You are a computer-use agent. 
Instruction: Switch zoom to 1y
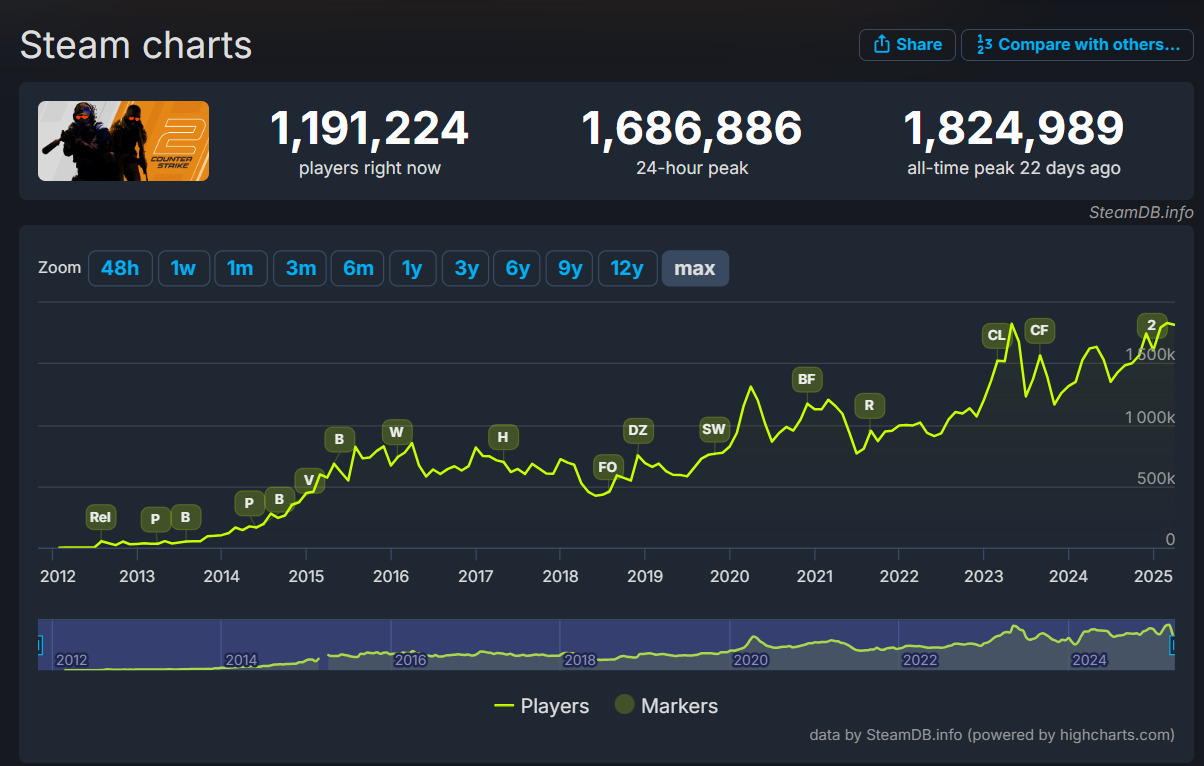coord(412,268)
